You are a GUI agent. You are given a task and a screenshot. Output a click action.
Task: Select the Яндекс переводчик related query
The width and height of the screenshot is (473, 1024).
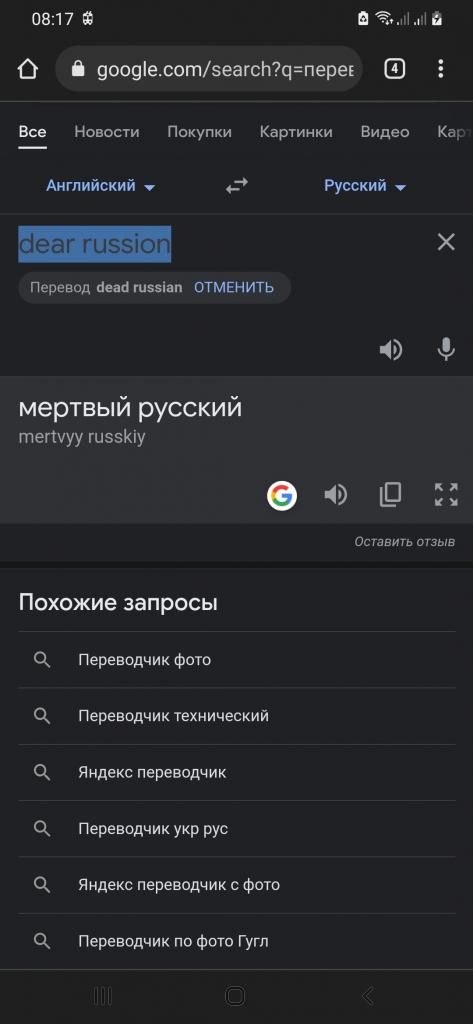pos(237,773)
